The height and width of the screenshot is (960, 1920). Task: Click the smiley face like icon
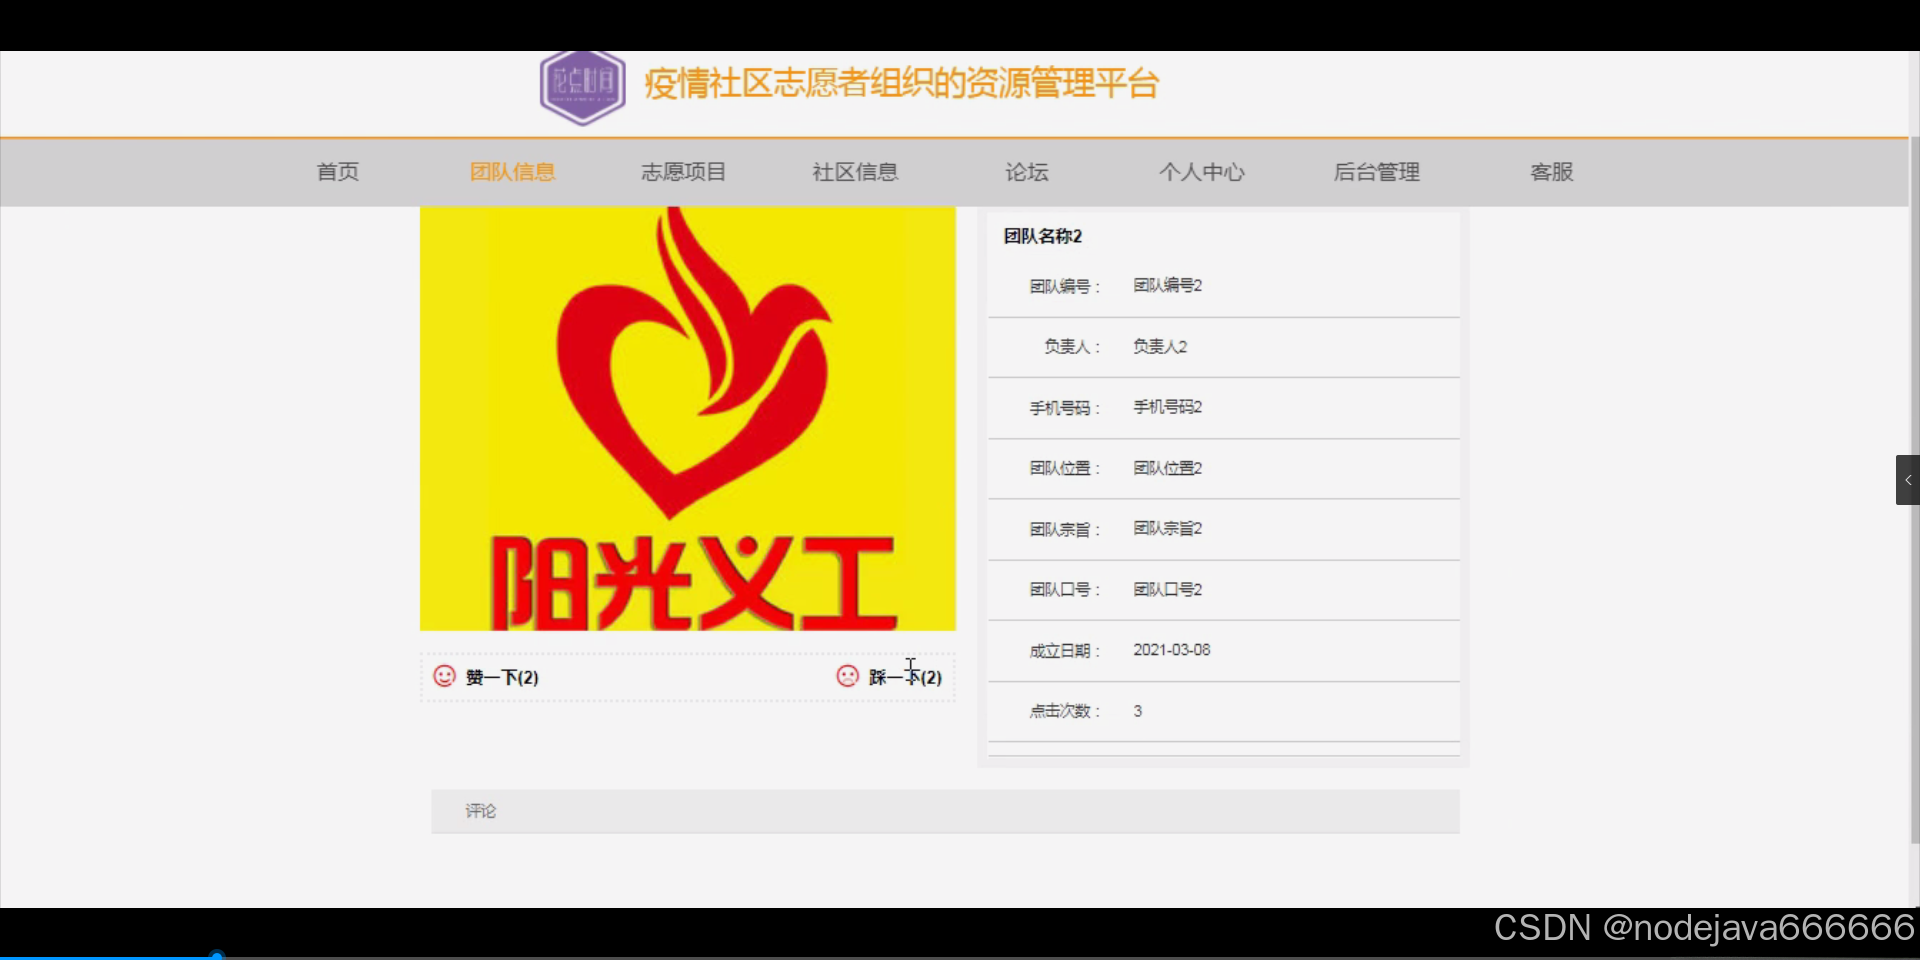tap(444, 676)
